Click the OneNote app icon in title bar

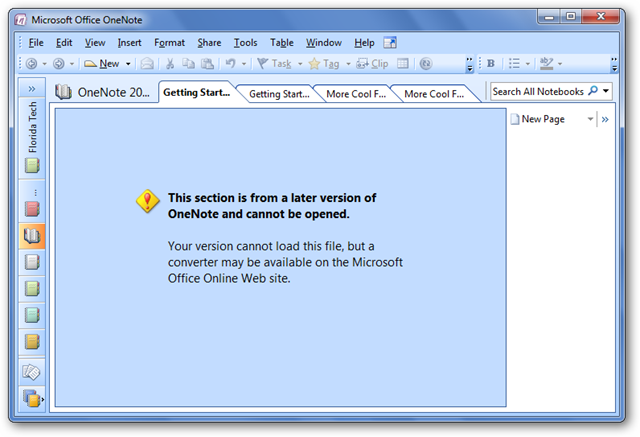(21, 20)
